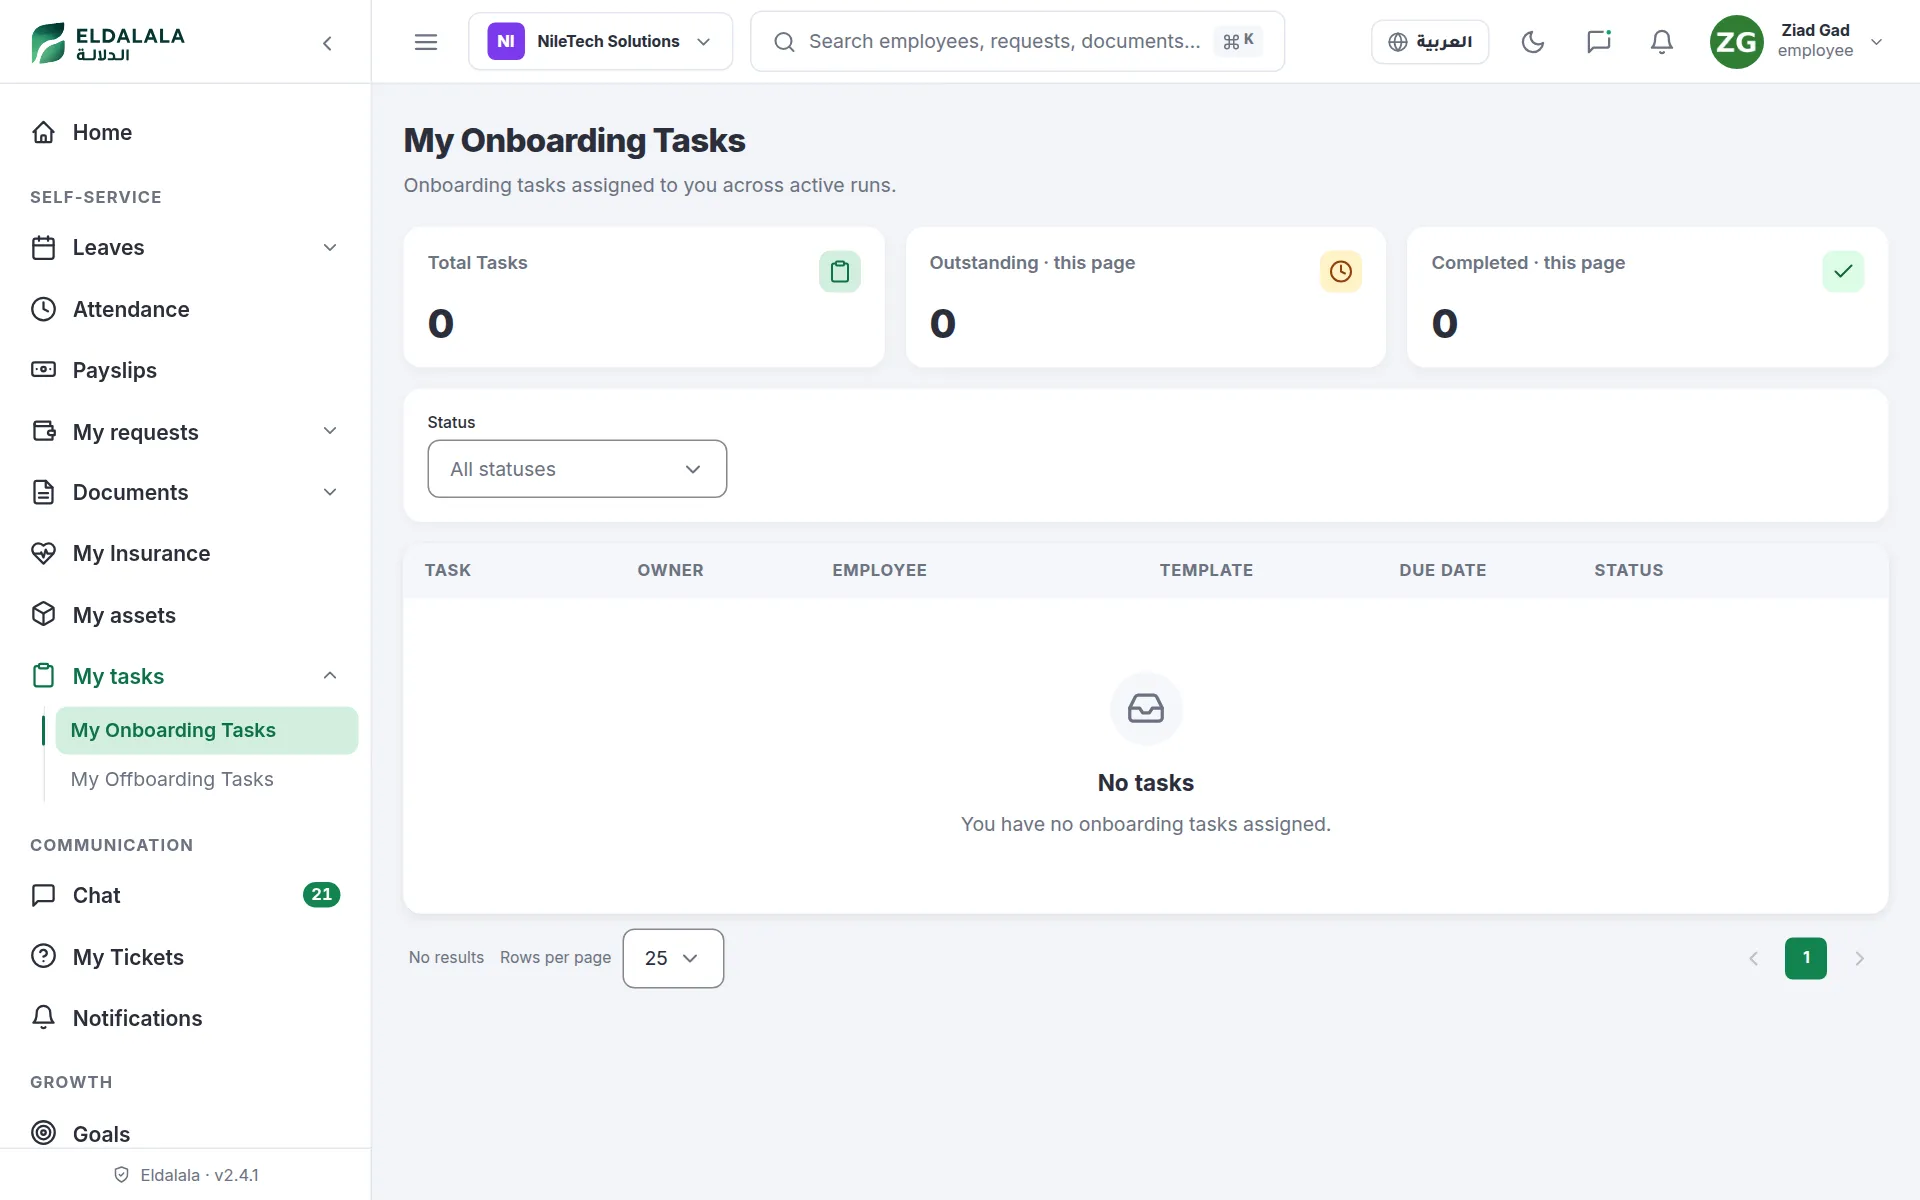The height and width of the screenshot is (1200, 1920).
Task: Click the empty inbox icon
Action: click(x=1146, y=708)
